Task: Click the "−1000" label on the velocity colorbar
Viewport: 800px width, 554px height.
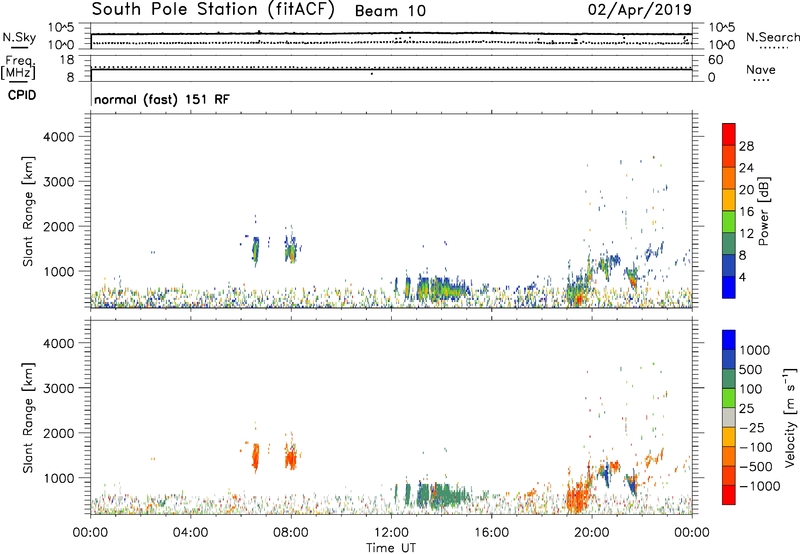Action: [760, 486]
